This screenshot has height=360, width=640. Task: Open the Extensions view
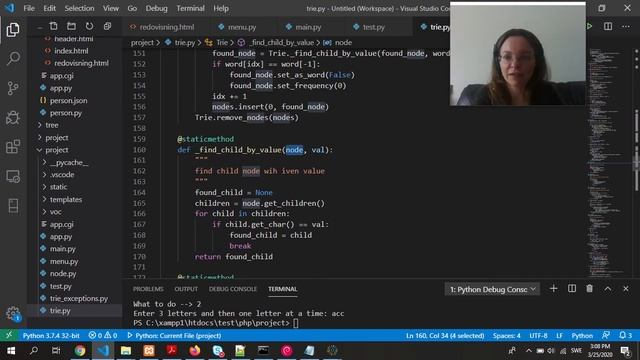coord(13,147)
